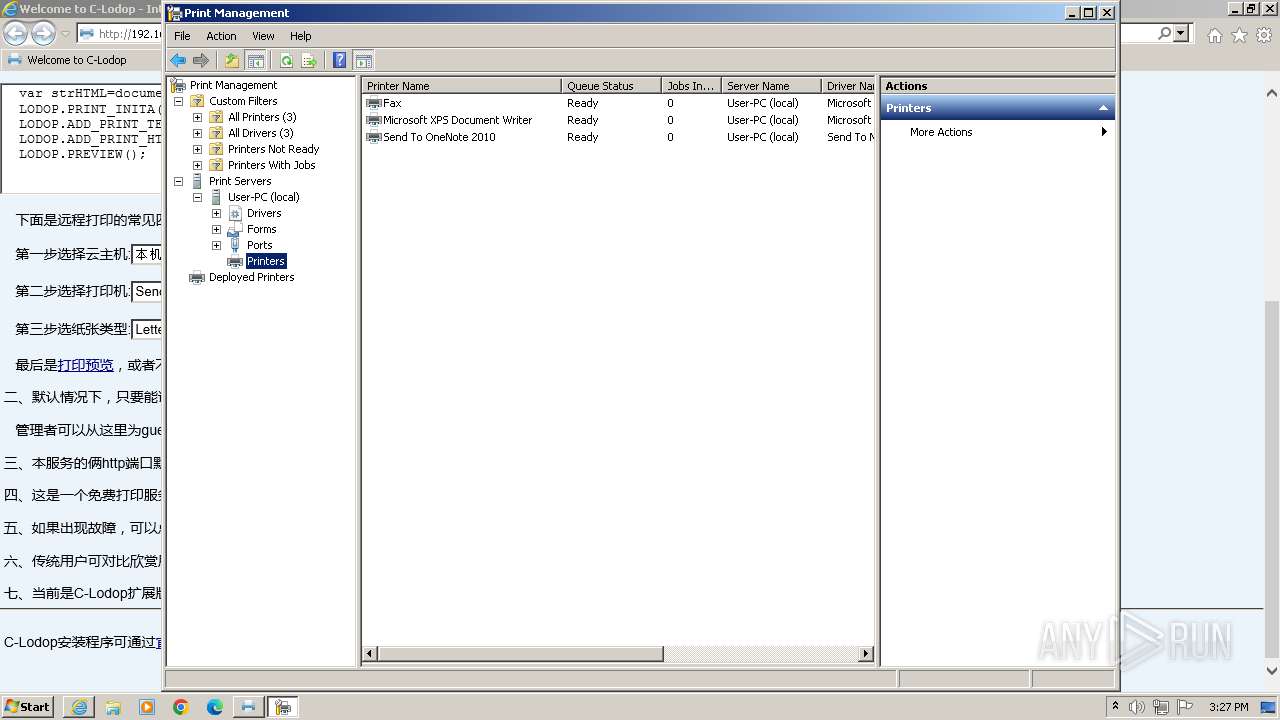The image size is (1280, 720).
Task: Click User-PC (local) server cell in Fax row
Action: [x=762, y=103]
